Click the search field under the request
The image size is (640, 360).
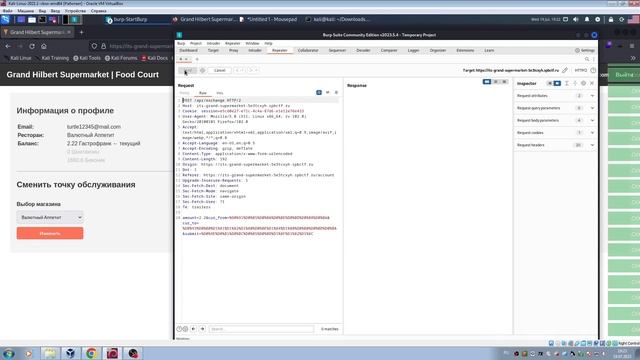[261, 329]
